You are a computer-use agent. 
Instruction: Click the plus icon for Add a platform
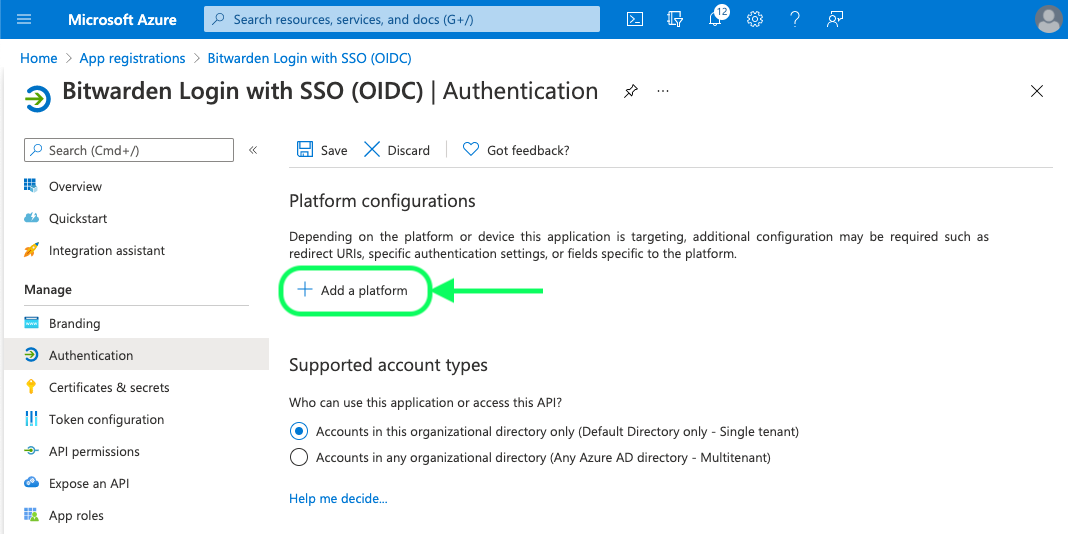click(x=305, y=290)
